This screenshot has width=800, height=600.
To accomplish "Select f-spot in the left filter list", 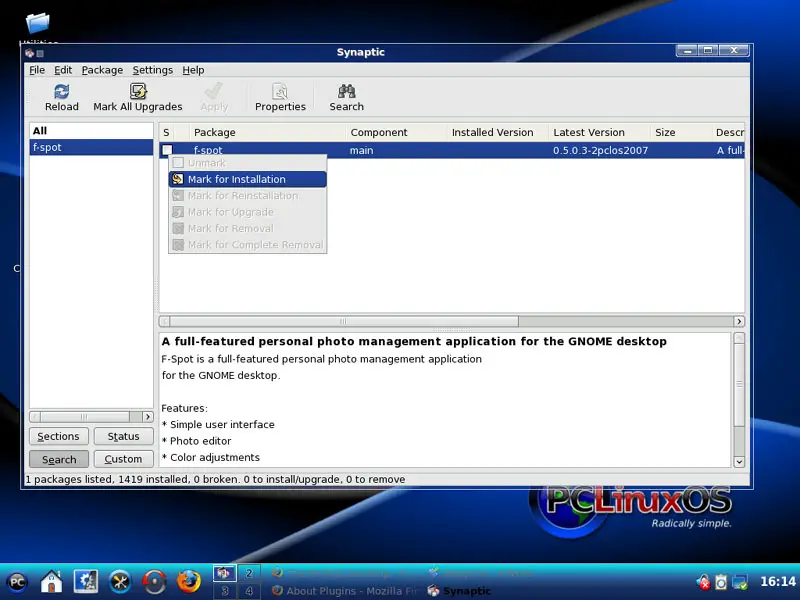I will (x=91, y=147).
